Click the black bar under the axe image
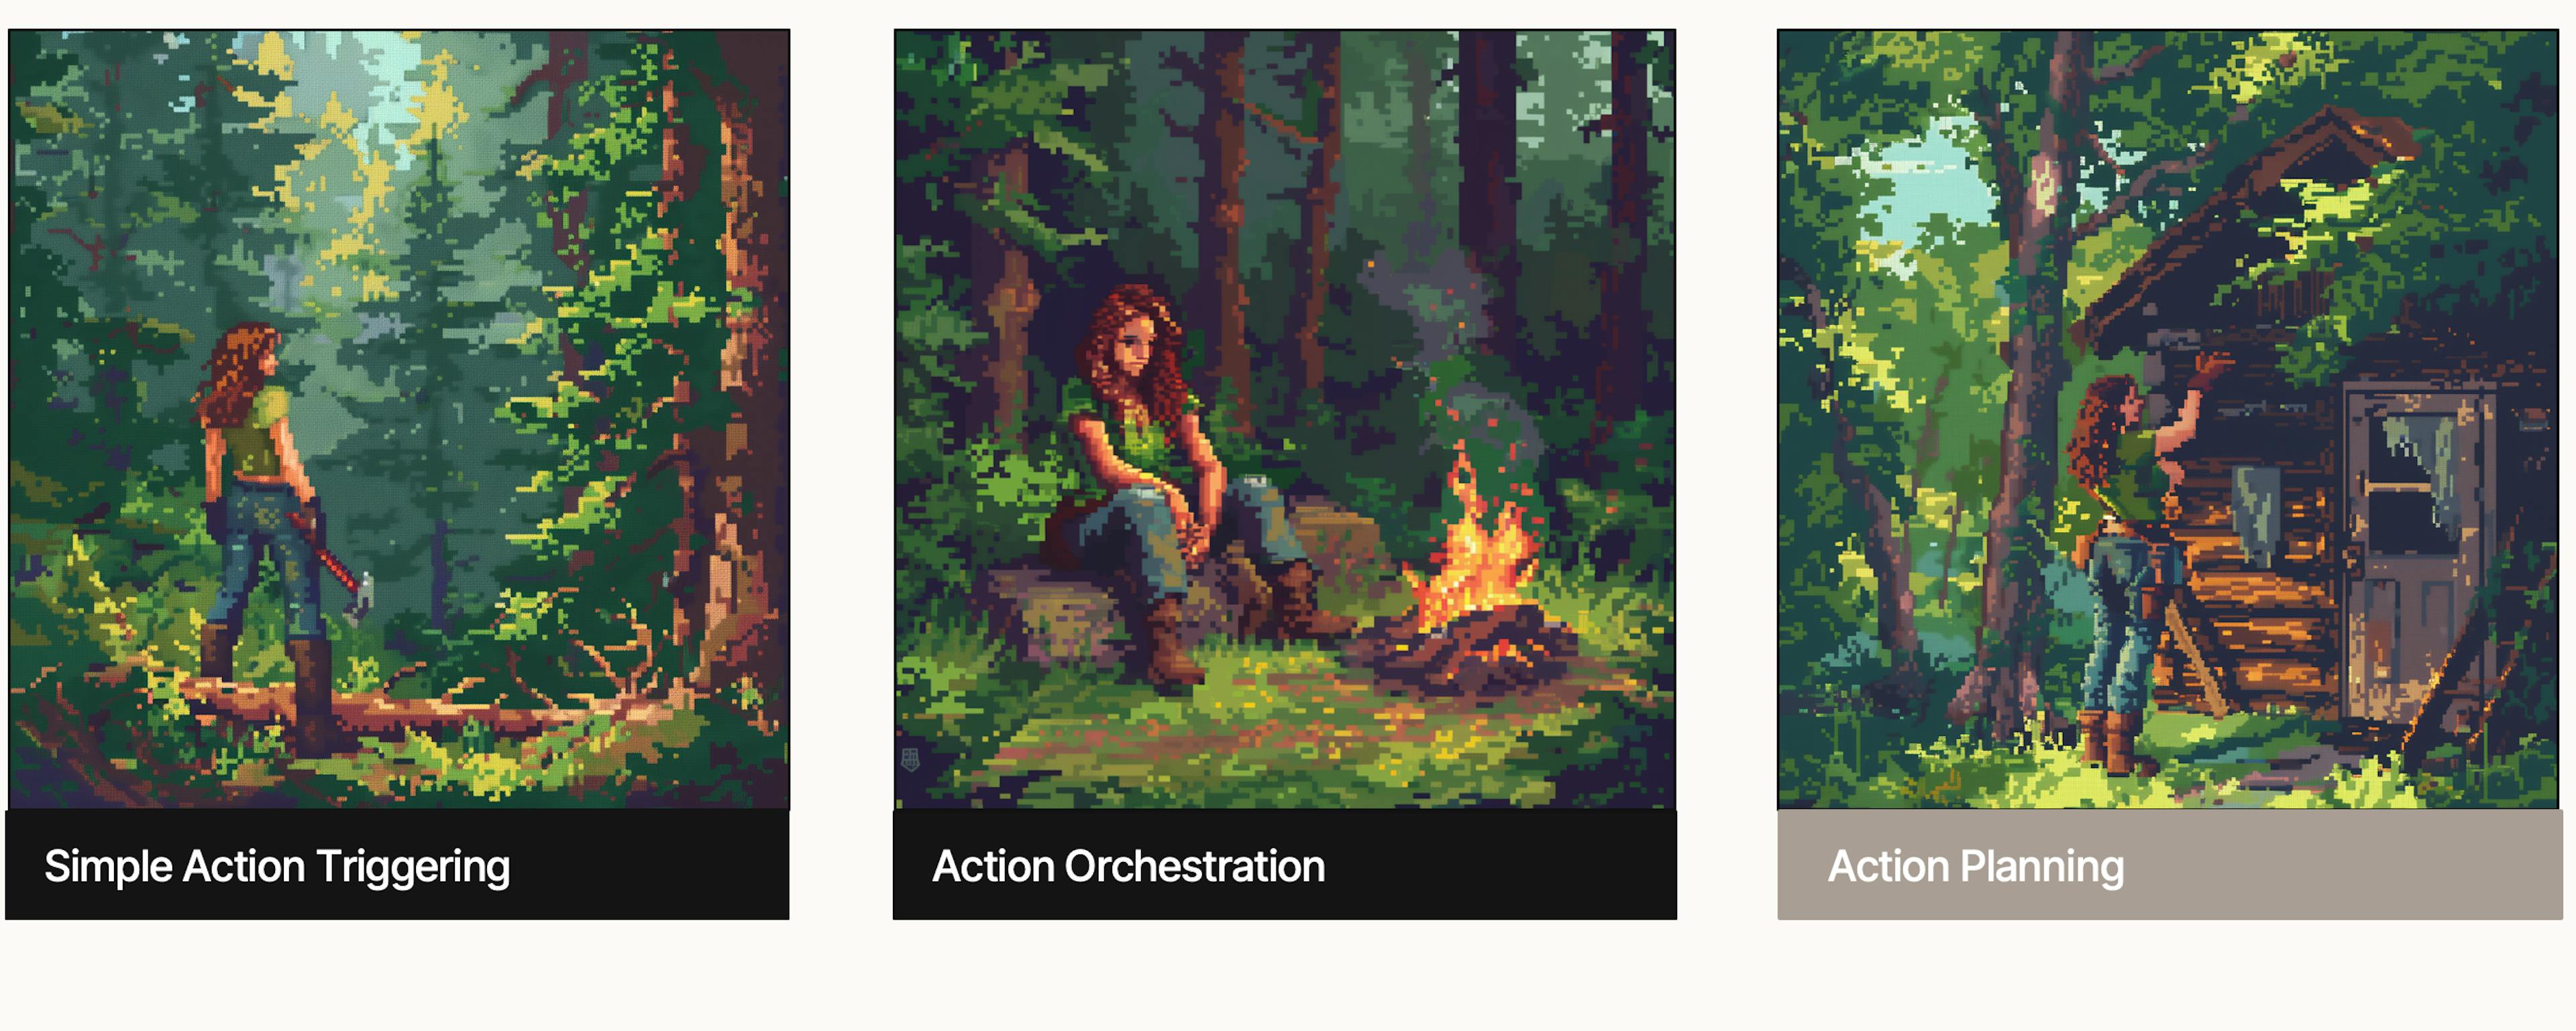This screenshot has height=1031, width=2576. point(397,865)
